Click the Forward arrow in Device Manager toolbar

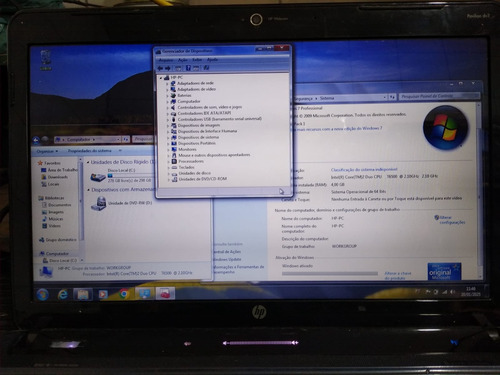(x=168, y=68)
